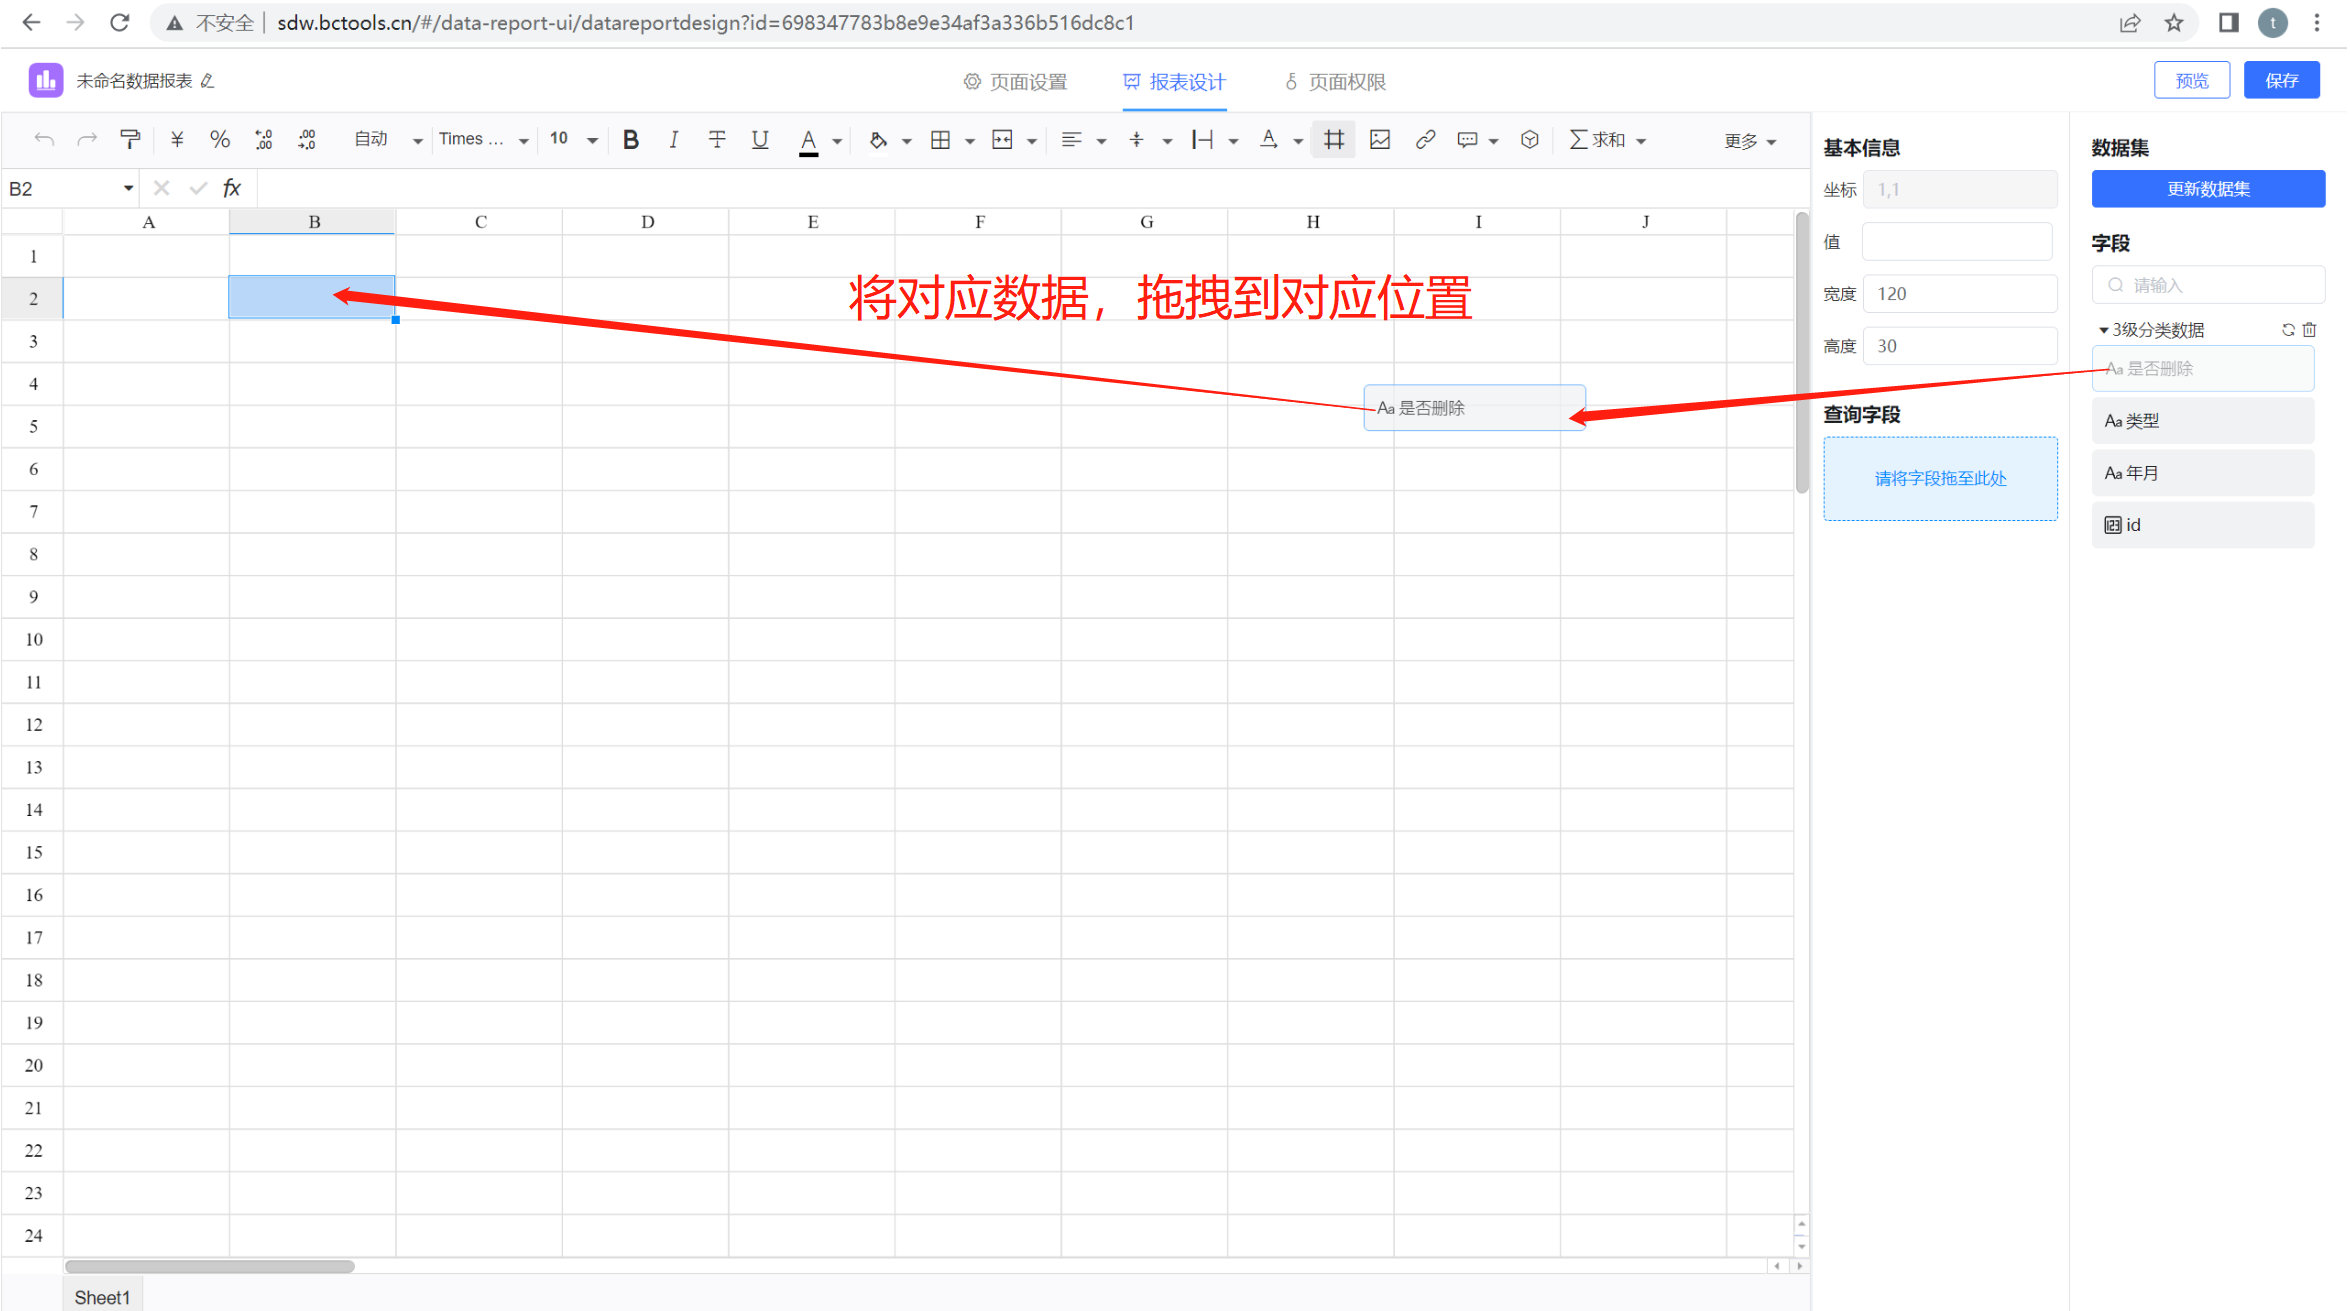Insert a hyperlink
The height and width of the screenshot is (1311, 2350).
(1425, 140)
